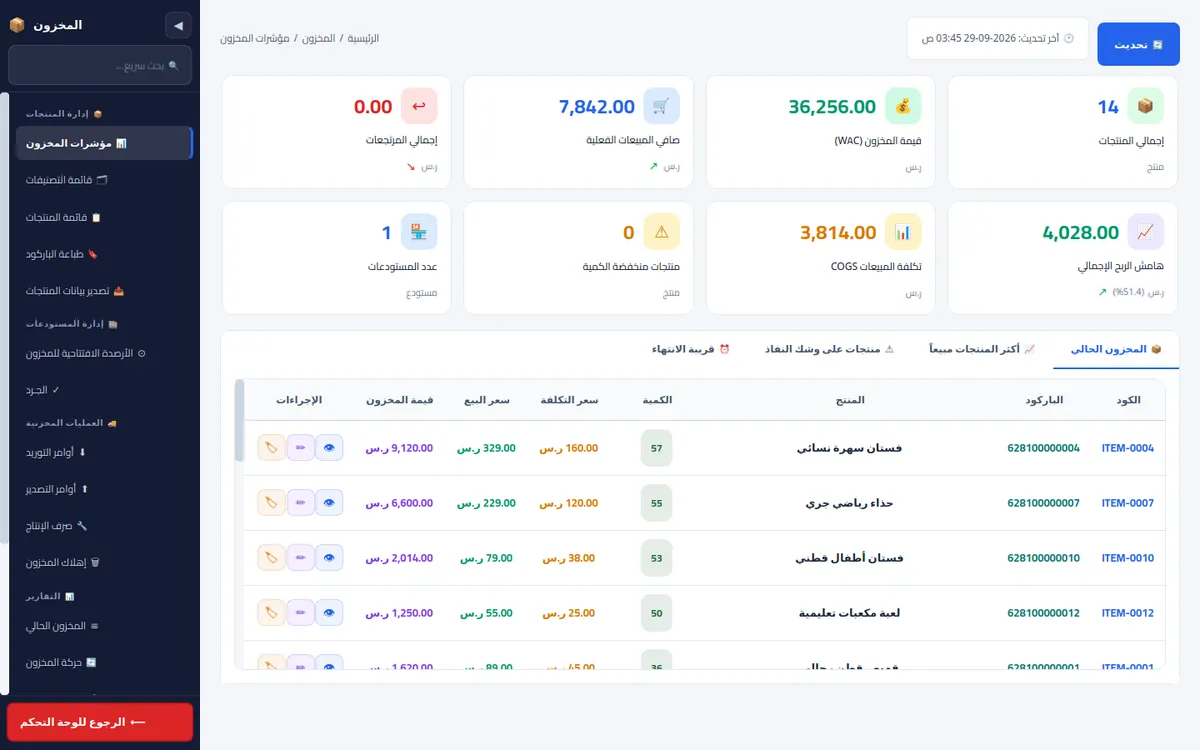Image resolution: width=1200 pixels, height=750 pixels.
Task: Open the المخزون الحالي tab
Action: pyautogui.click(x=1115, y=349)
